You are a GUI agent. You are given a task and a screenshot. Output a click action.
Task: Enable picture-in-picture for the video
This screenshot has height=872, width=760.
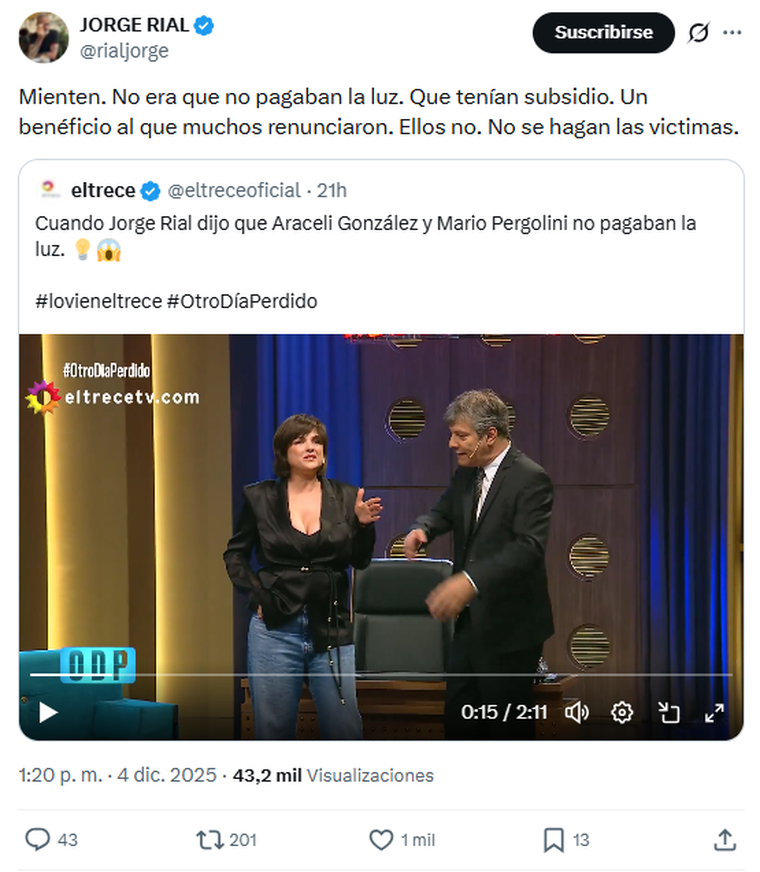tap(672, 714)
